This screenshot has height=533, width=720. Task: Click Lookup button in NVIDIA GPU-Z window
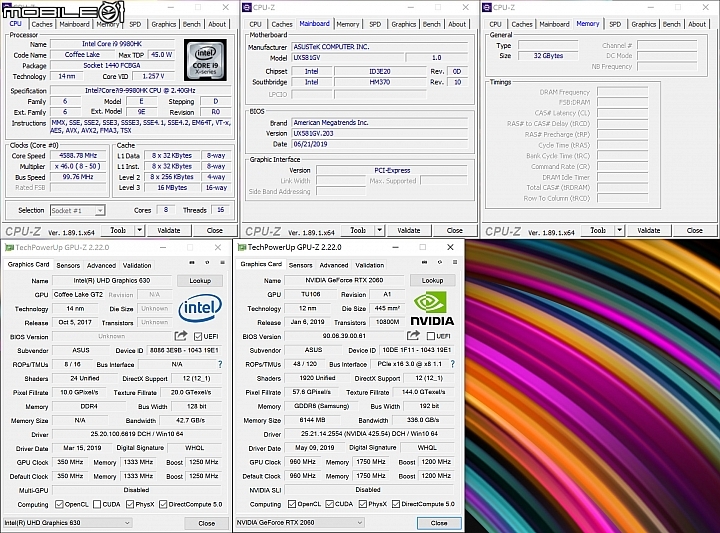point(433,280)
